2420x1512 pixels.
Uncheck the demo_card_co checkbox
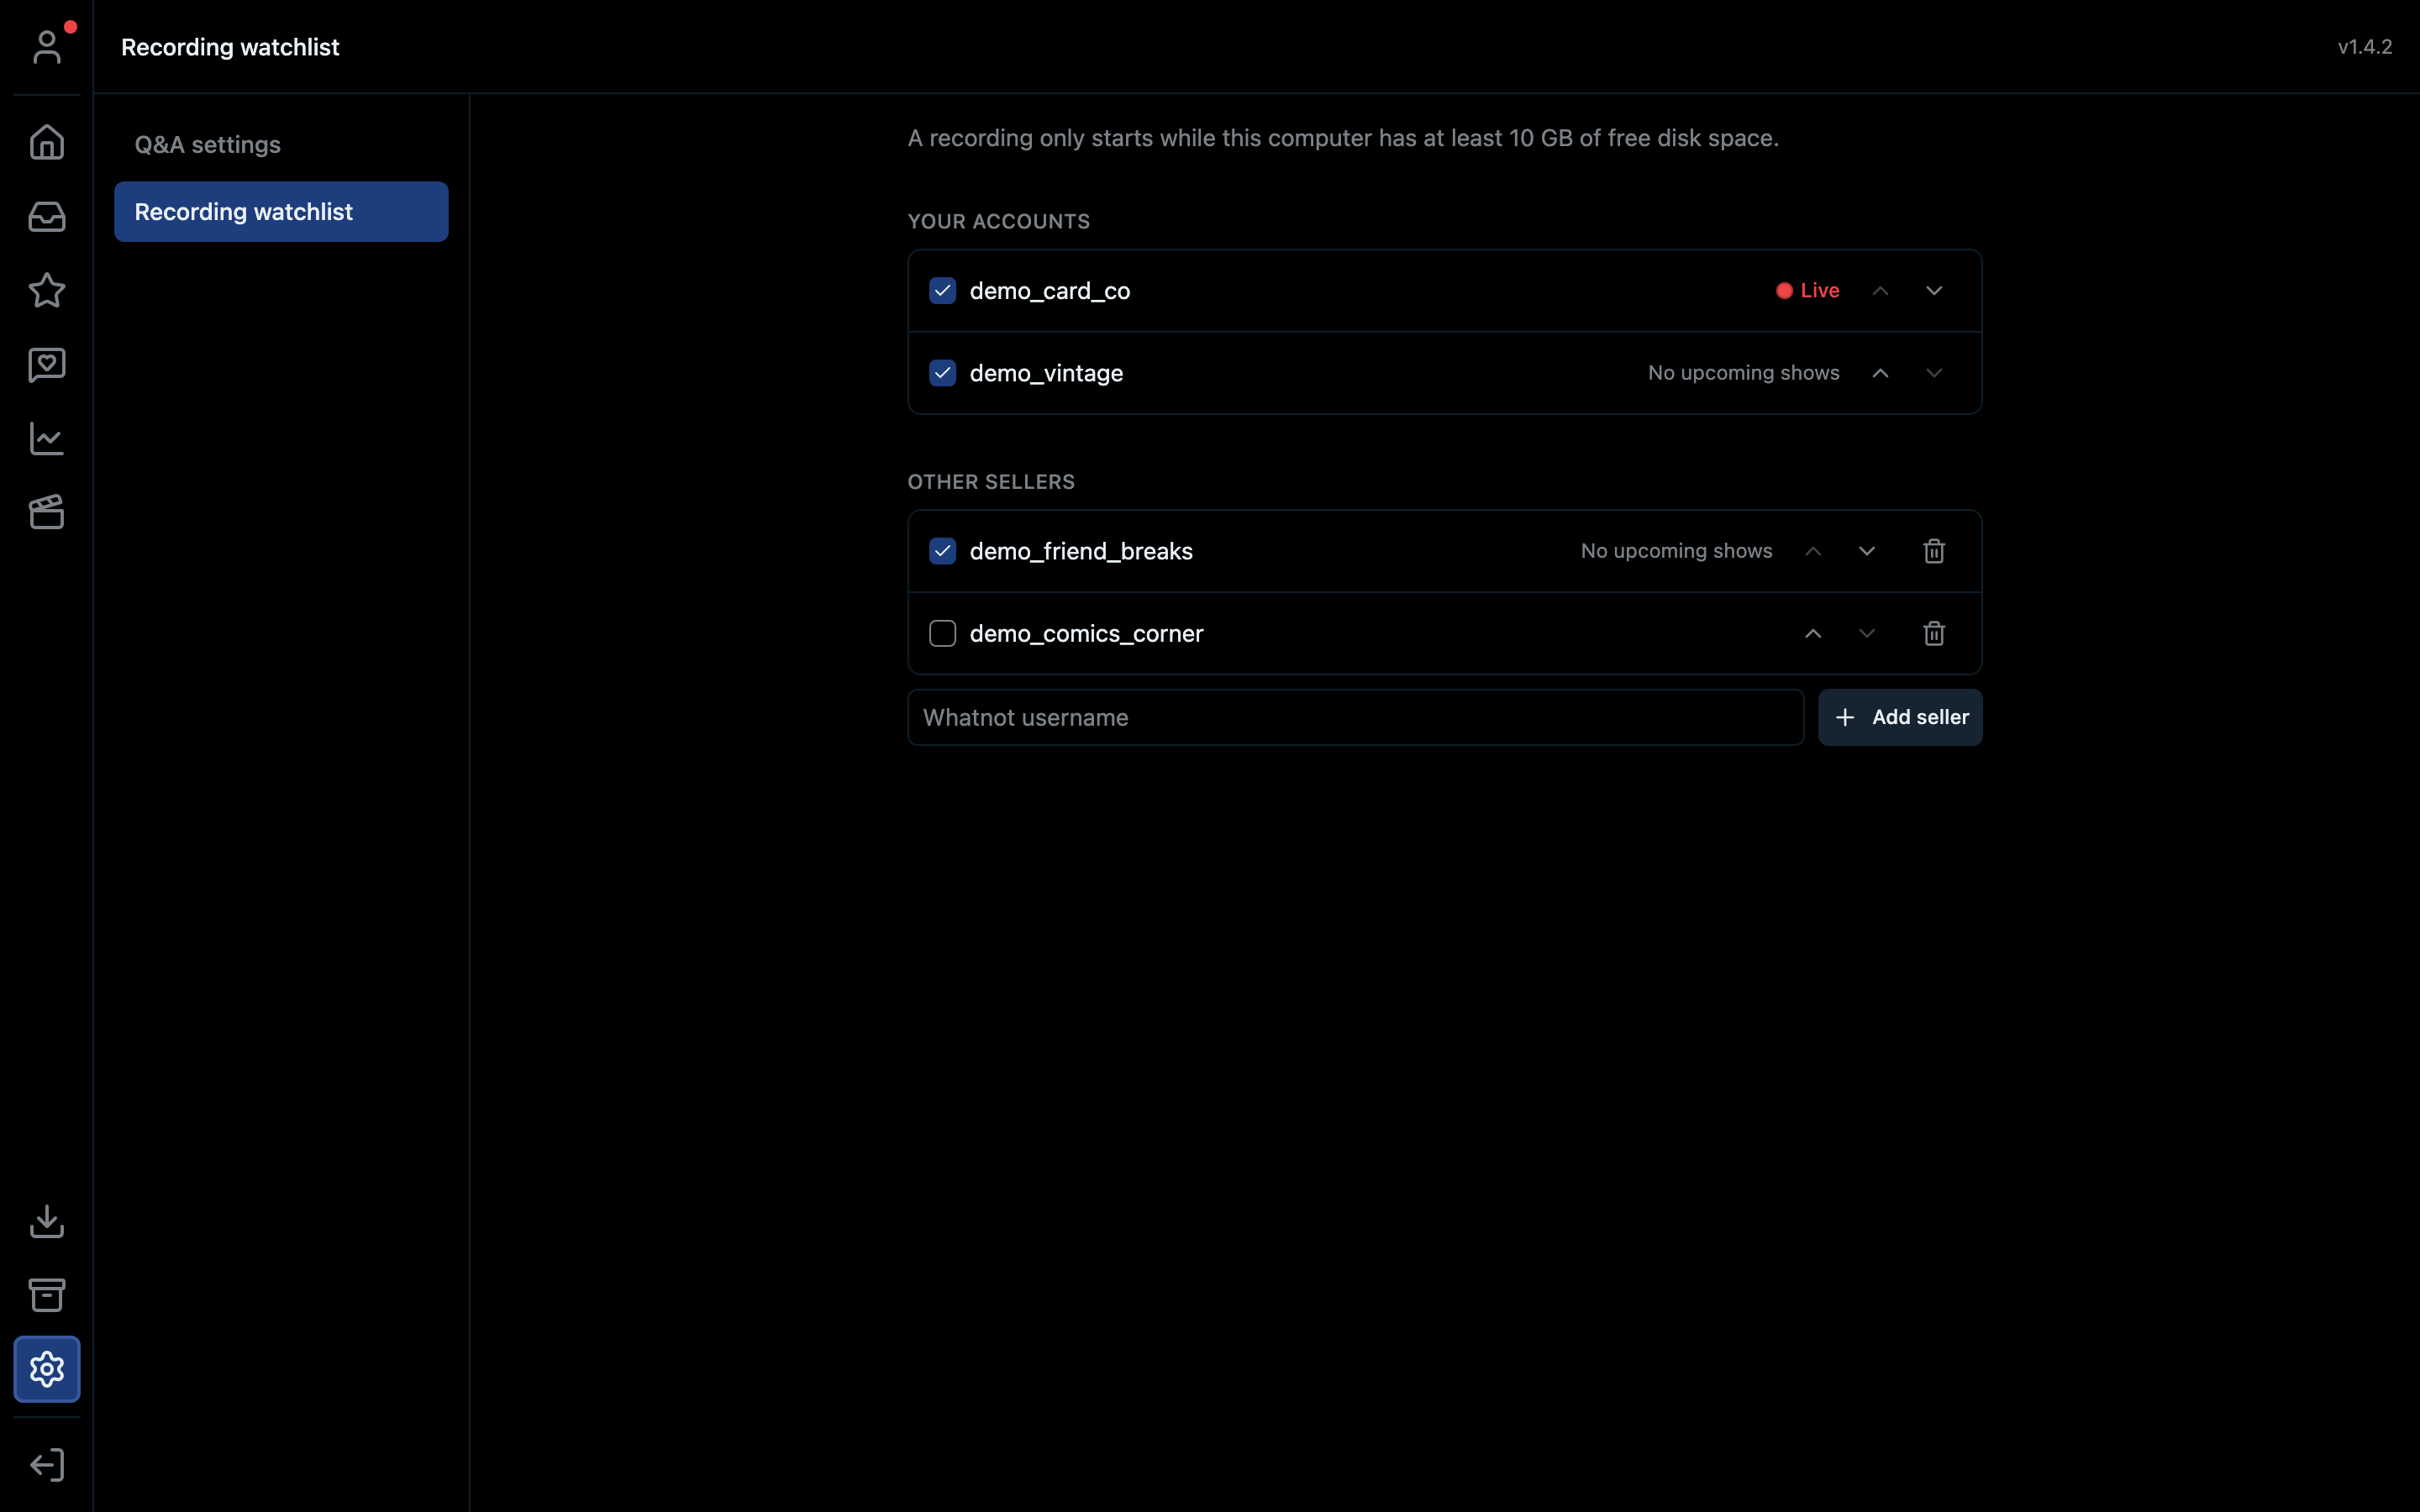click(942, 290)
